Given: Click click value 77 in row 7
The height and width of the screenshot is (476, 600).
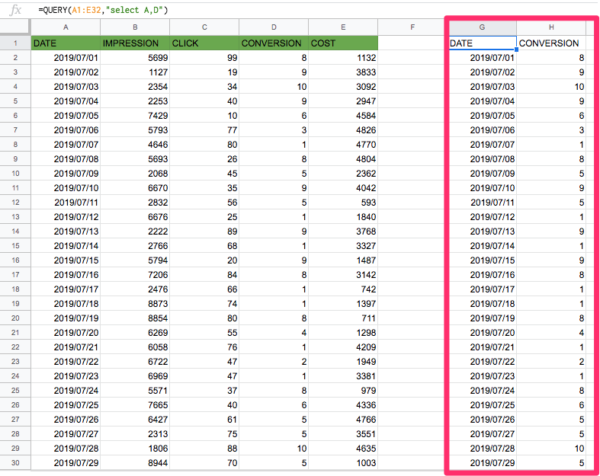Looking at the screenshot, I should 204,130.
